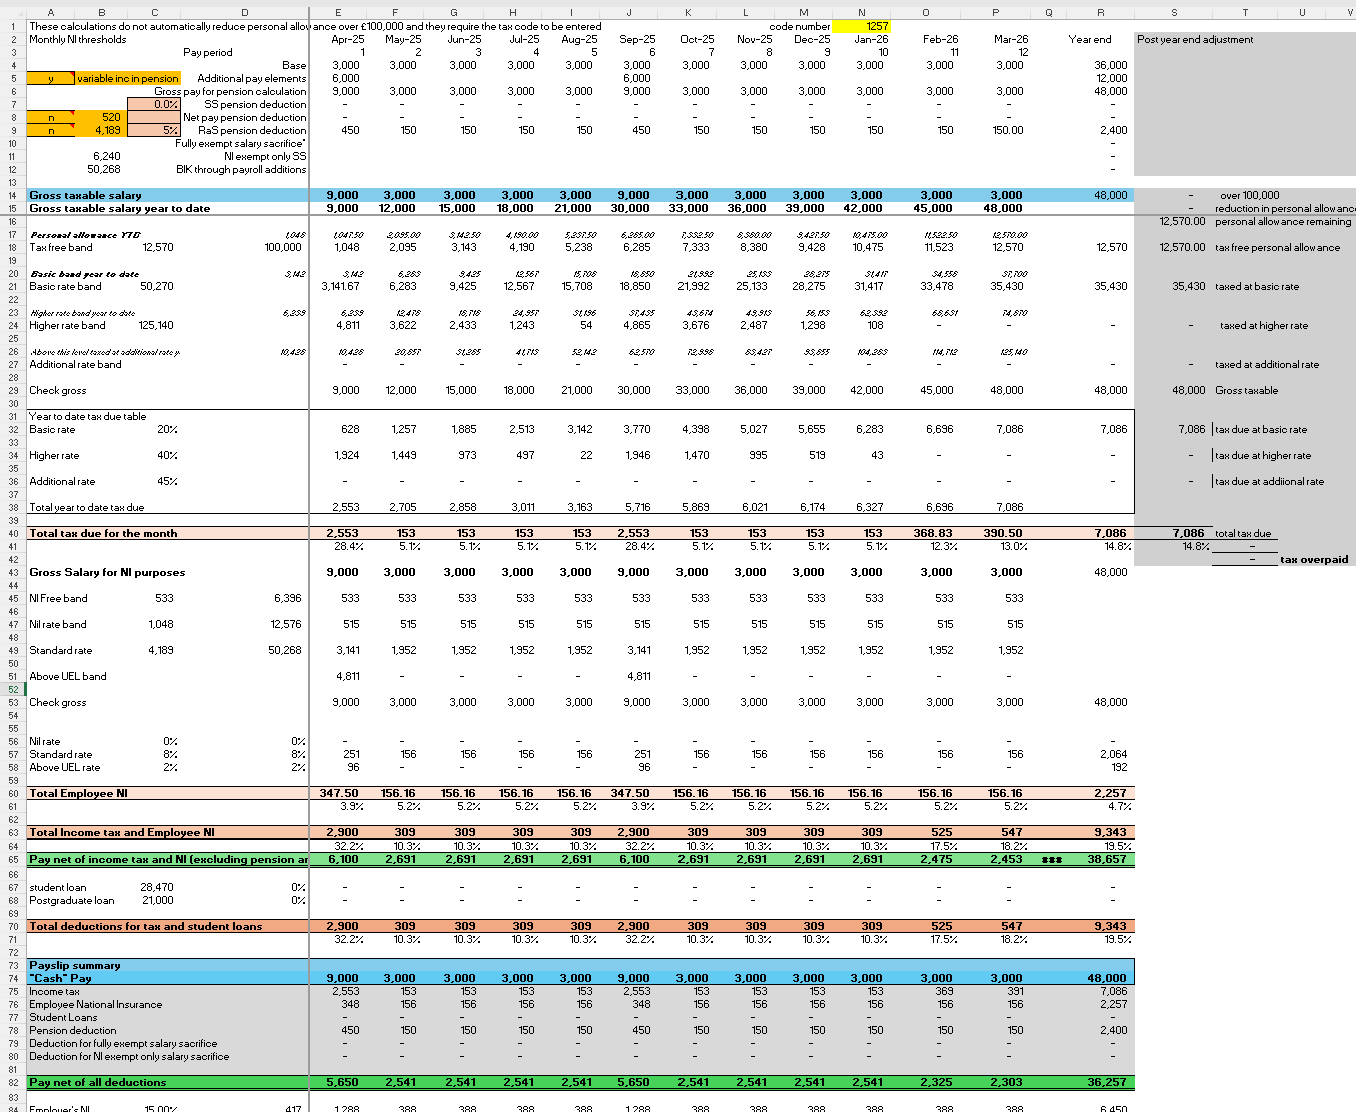This screenshot has height=1112, width=1356.
Task: Click the 'Post year end adjustment' label
Action: click(x=1195, y=39)
